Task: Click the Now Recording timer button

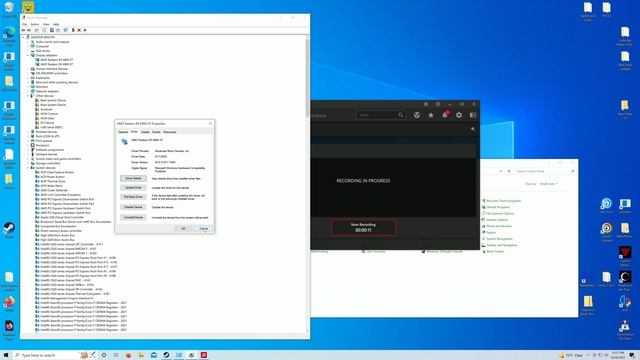Action: coord(363,227)
